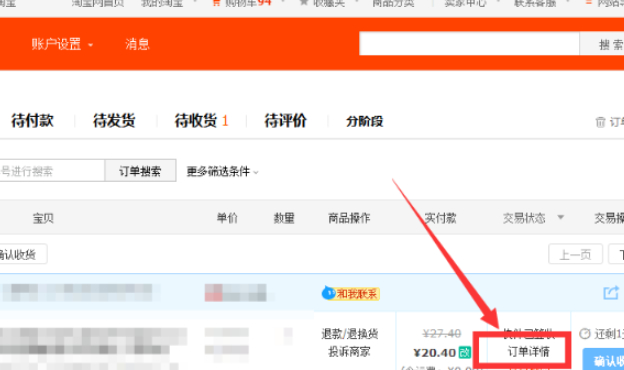The height and width of the screenshot is (370, 624).
Task: Click the order number search field
Action: pos(52,171)
